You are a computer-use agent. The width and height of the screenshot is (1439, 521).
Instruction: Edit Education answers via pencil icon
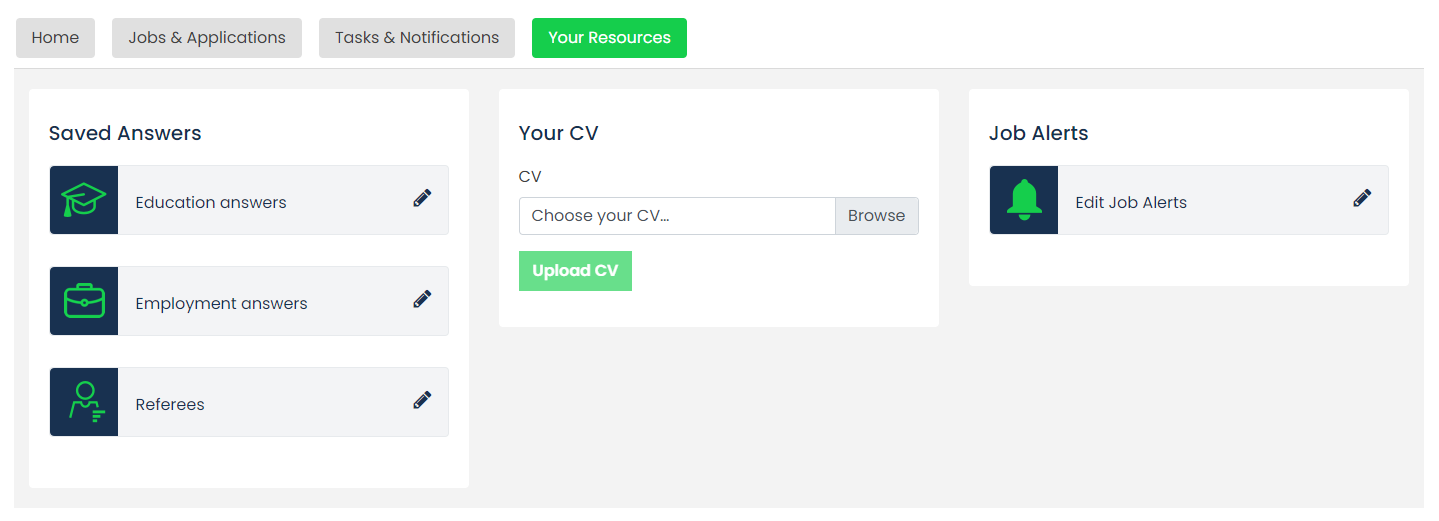point(422,198)
